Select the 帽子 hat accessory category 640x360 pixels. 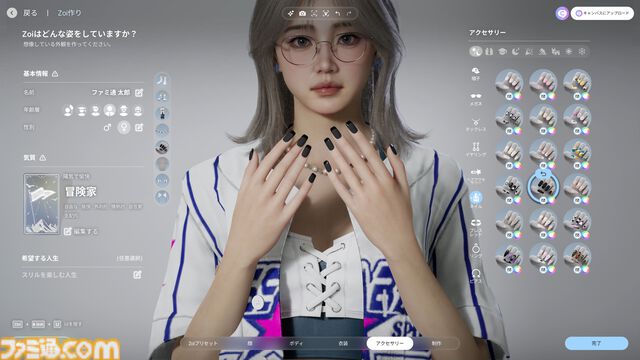(476, 73)
